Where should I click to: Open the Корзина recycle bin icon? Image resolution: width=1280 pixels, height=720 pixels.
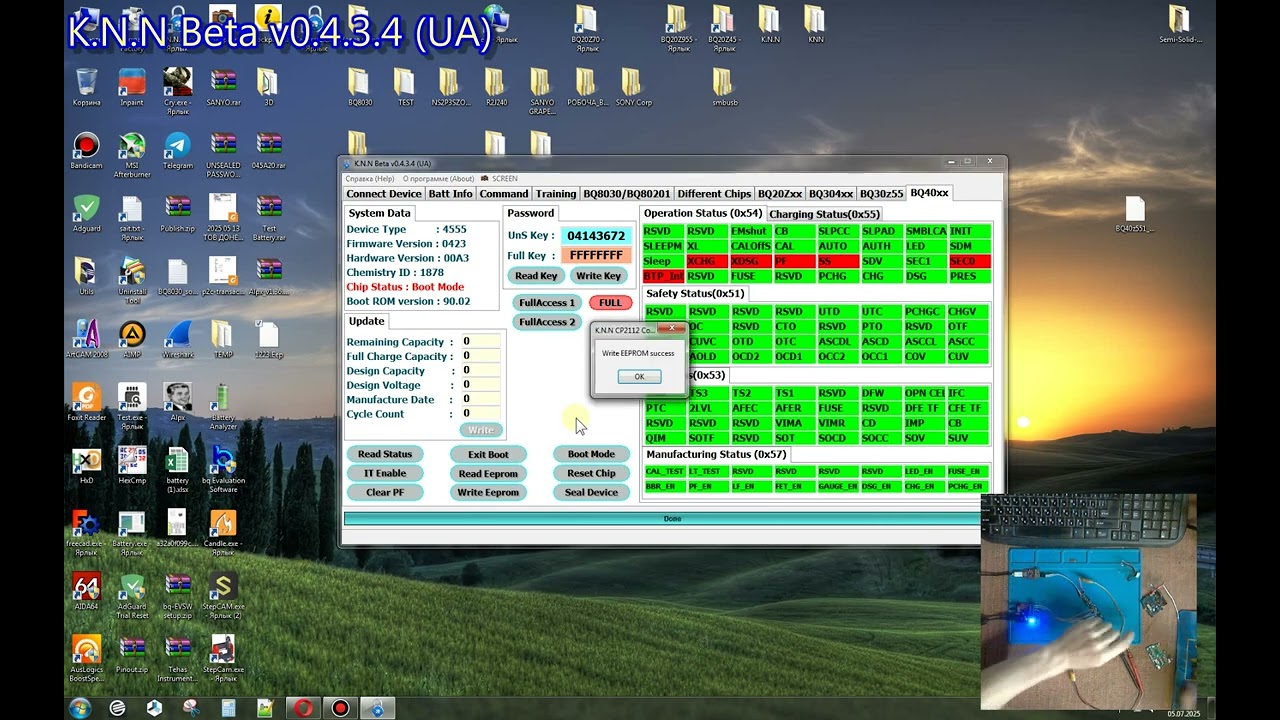[86, 87]
